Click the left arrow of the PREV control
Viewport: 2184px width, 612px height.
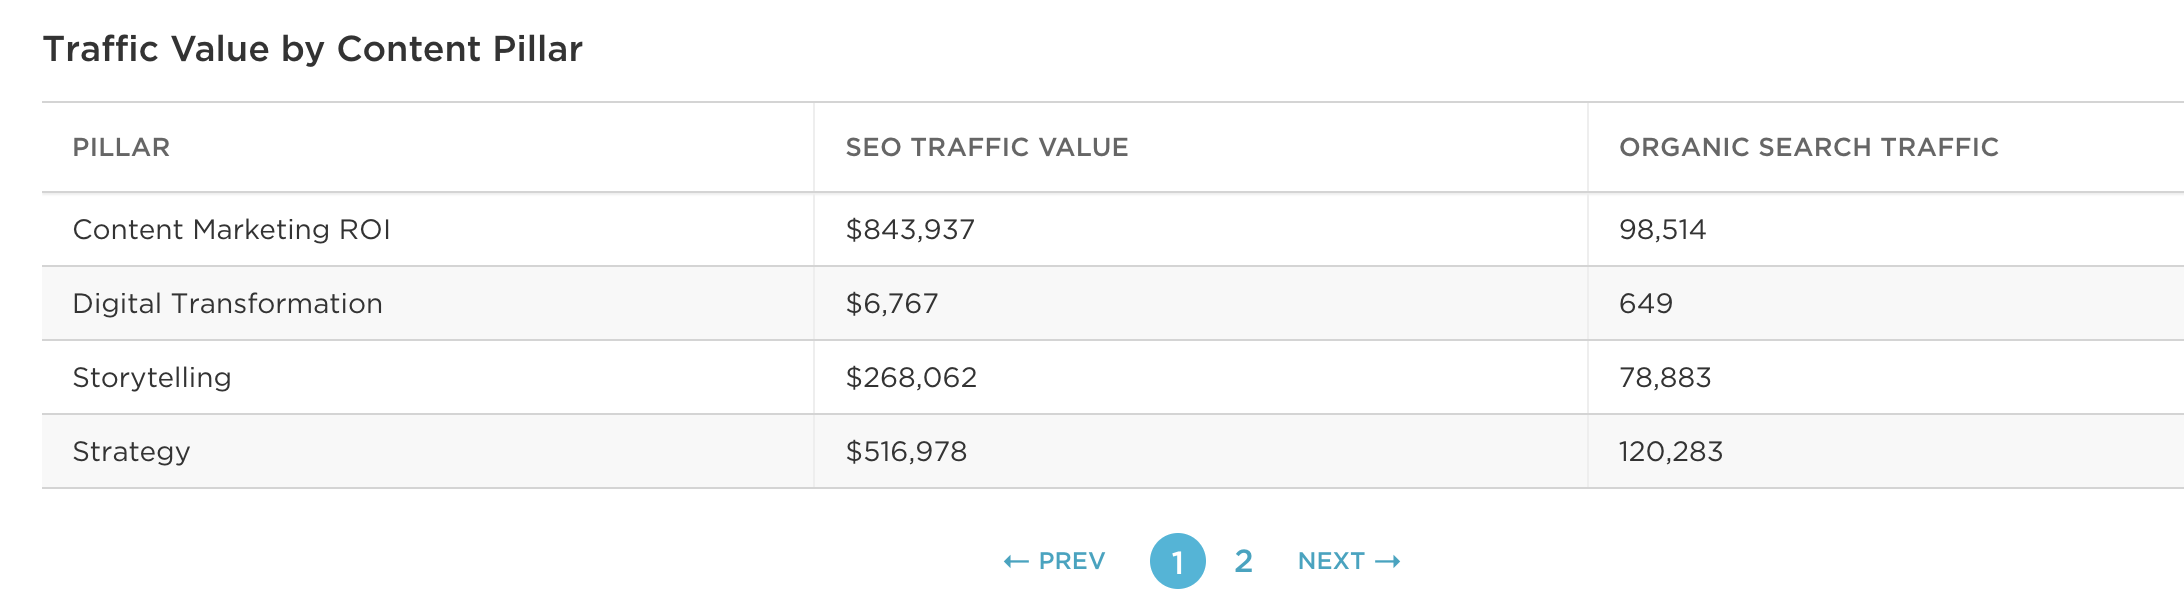point(1015,560)
